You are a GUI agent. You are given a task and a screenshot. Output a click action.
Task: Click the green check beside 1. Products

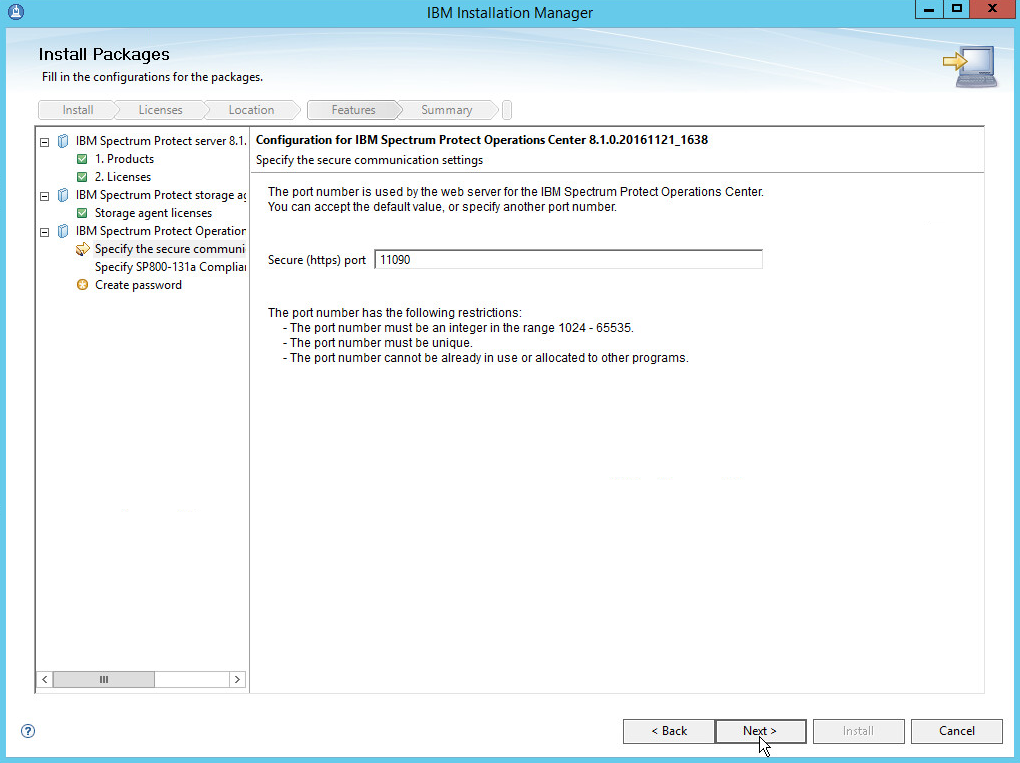(82, 159)
